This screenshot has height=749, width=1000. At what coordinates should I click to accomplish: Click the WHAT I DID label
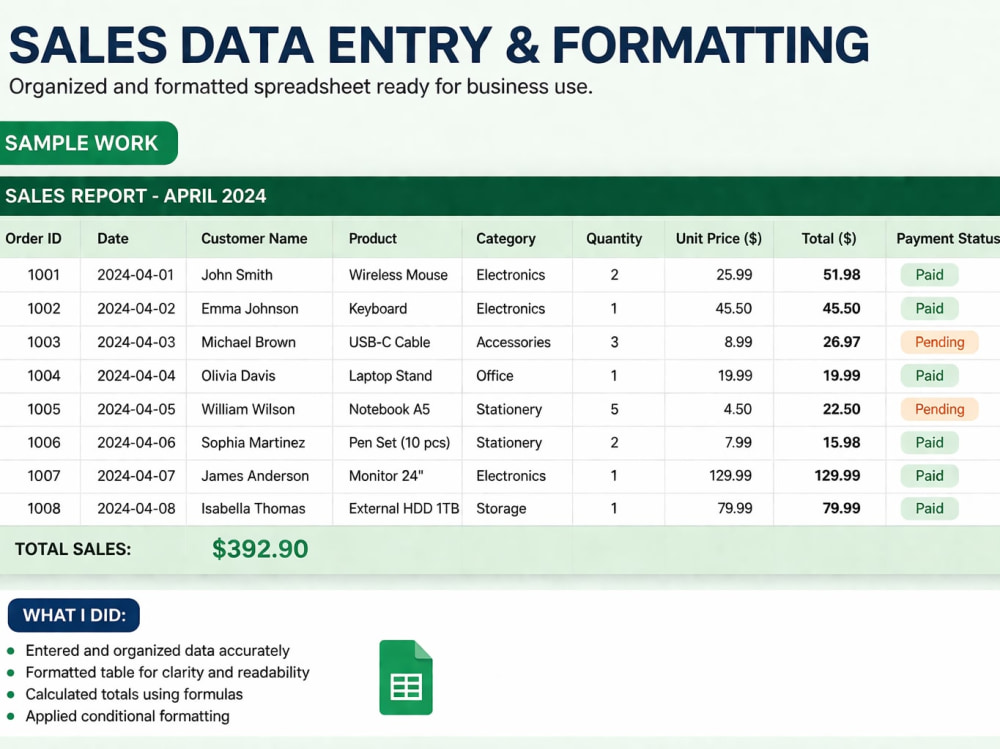tap(74, 615)
